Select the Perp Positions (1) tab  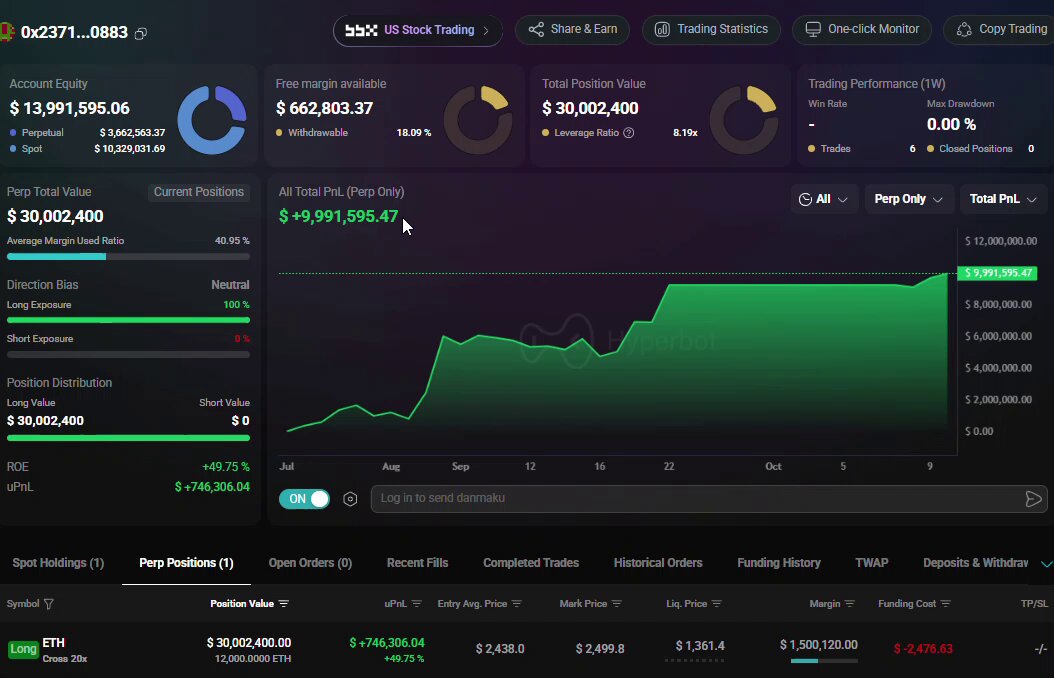coord(186,563)
